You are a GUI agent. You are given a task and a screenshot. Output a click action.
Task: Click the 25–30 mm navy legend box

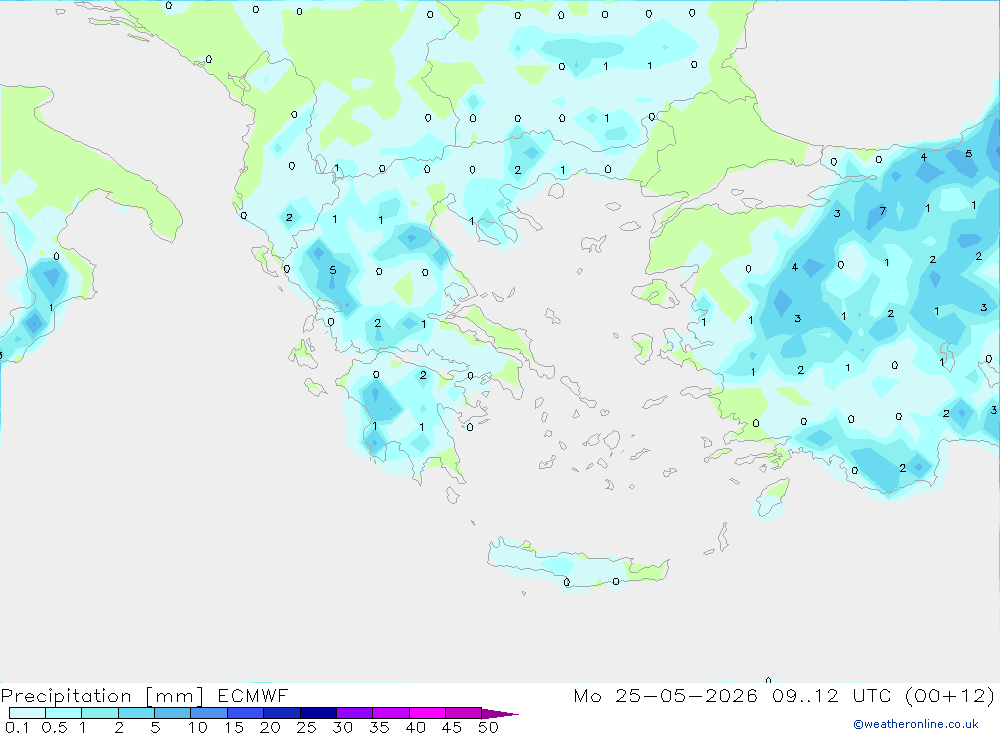pyautogui.click(x=318, y=713)
